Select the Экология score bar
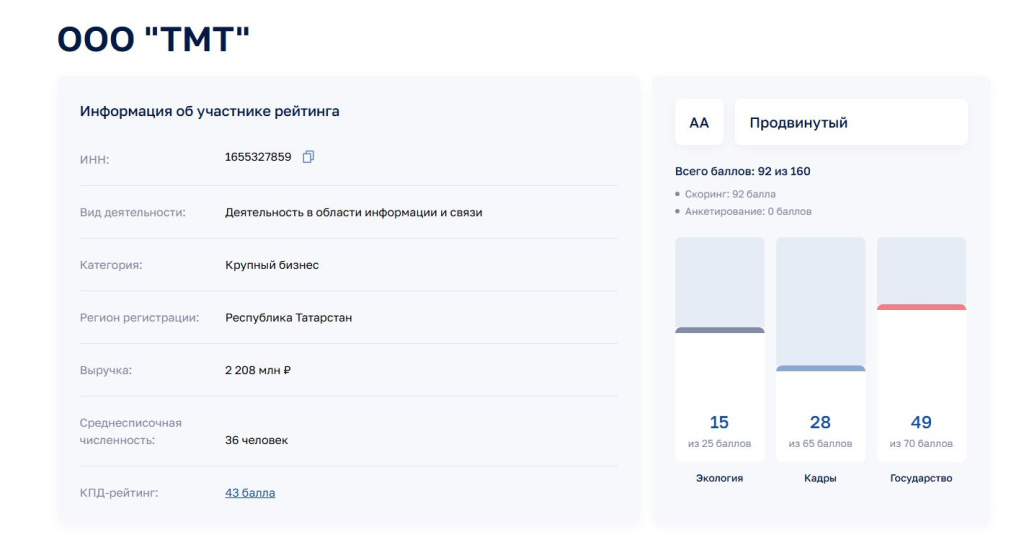 coord(720,349)
